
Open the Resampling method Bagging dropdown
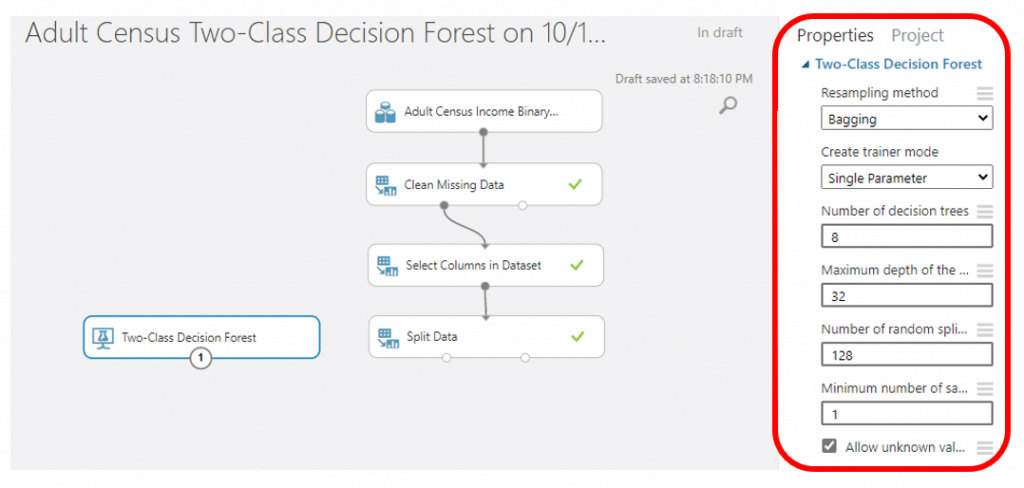point(906,120)
